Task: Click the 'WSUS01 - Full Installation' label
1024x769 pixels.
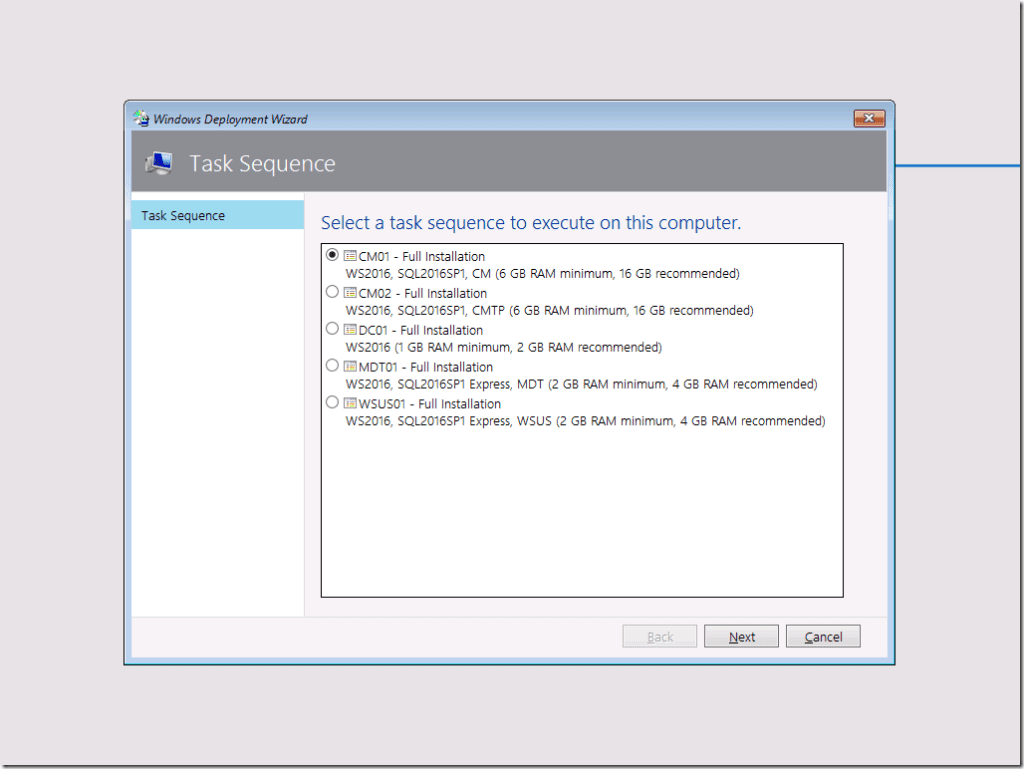Action: [430, 404]
